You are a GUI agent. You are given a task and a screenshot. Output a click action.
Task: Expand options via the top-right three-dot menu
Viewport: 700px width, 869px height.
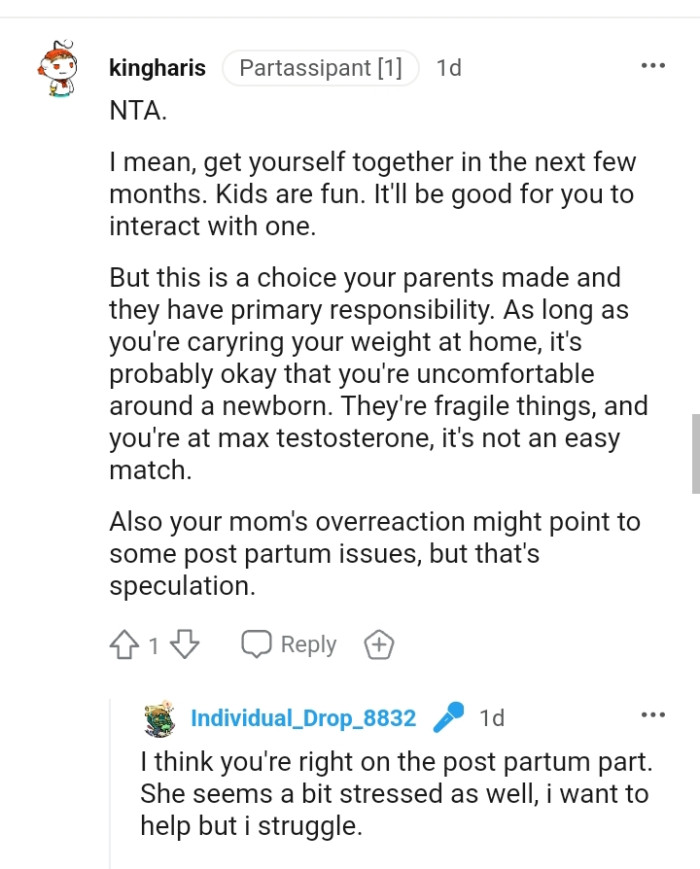652,64
